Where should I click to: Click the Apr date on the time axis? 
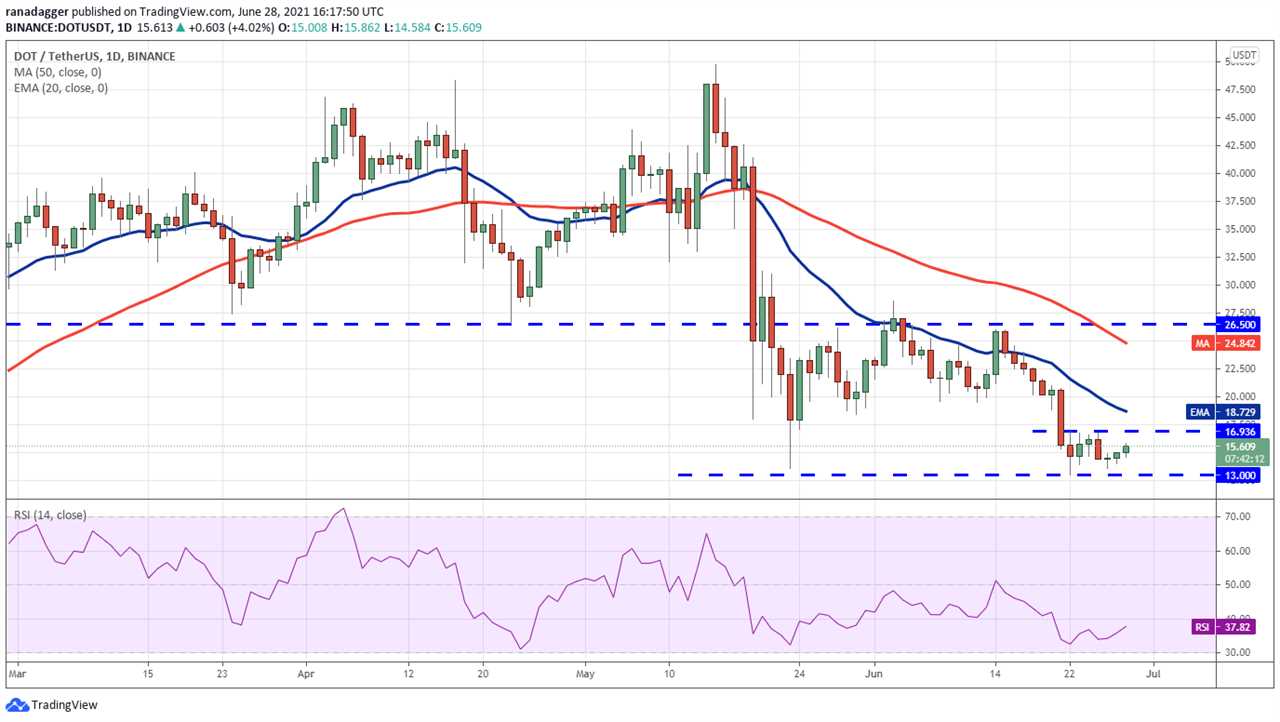pyautogui.click(x=306, y=674)
